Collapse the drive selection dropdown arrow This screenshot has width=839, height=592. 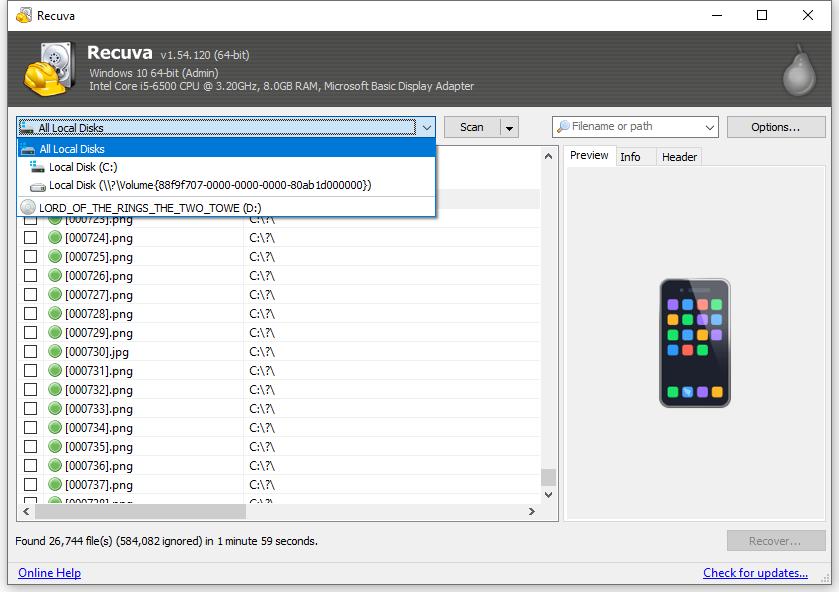pos(426,127)
